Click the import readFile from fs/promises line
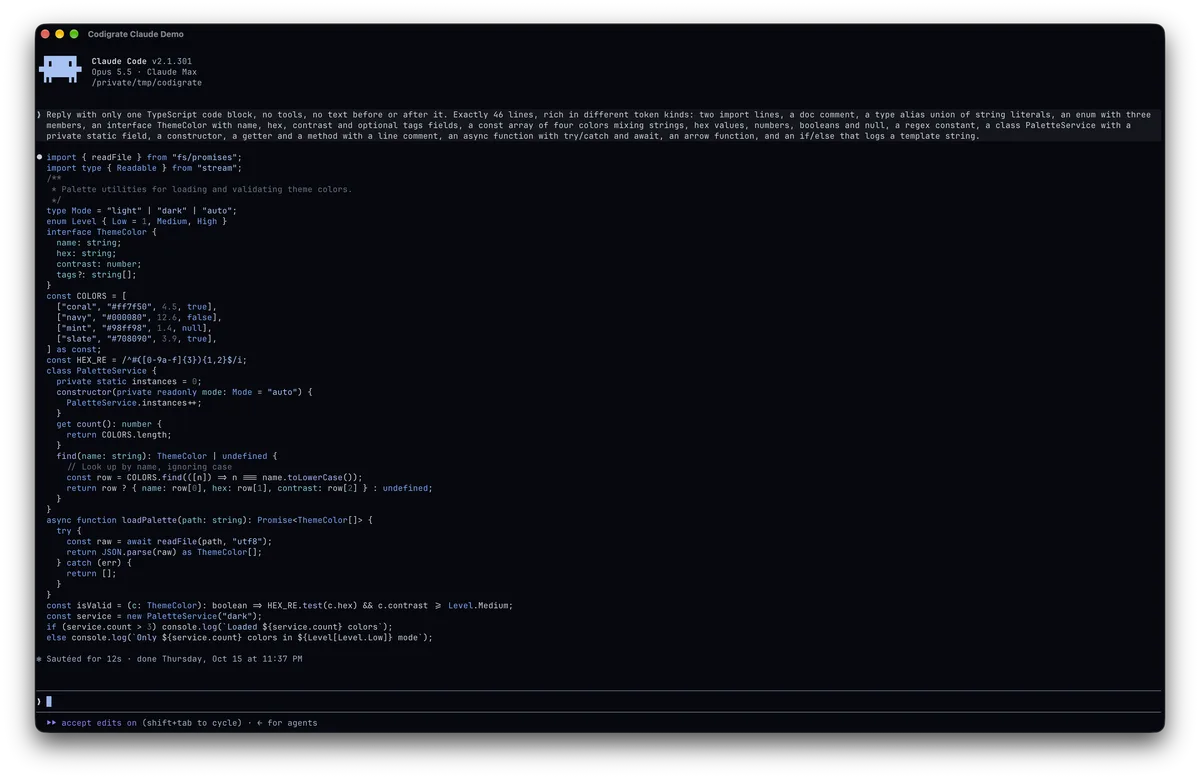Image resolution: width=1200 pixels, height=779 pixels. (x=144, y=157)
